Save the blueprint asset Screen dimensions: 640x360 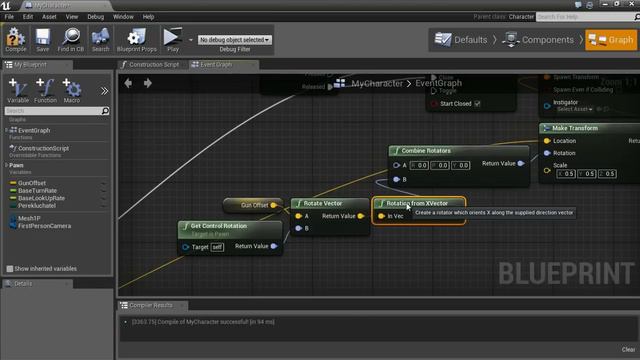point(42,40)
